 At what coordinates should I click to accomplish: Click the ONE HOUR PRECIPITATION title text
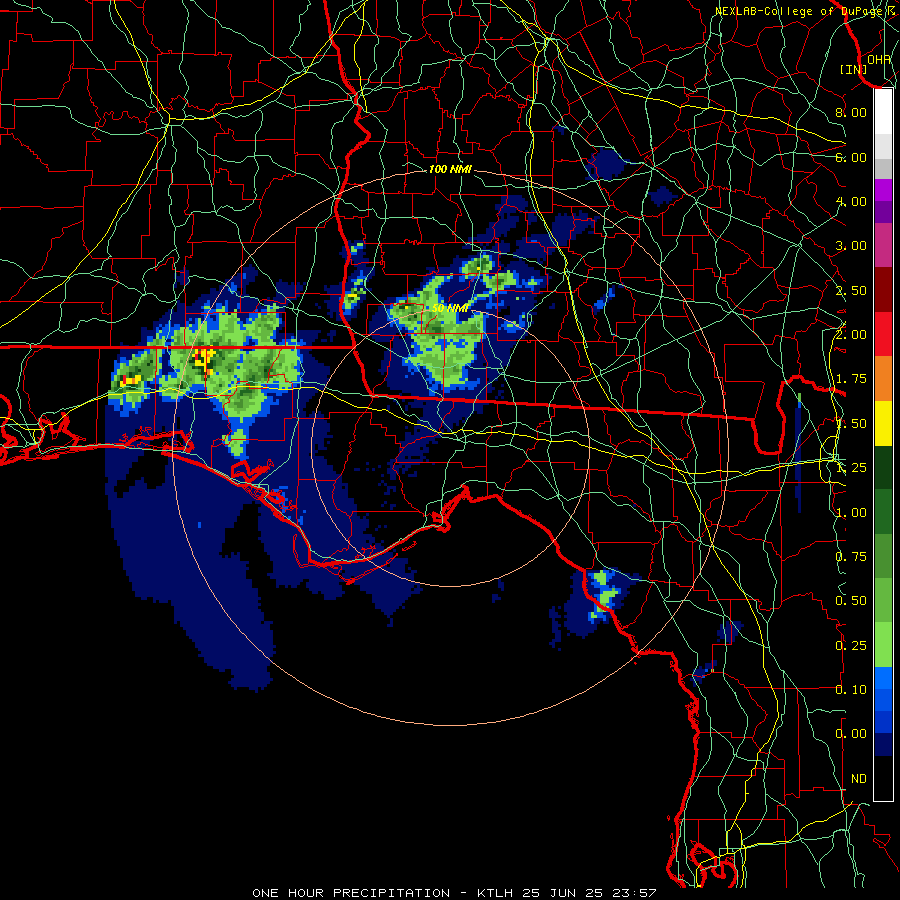[351, 893]
